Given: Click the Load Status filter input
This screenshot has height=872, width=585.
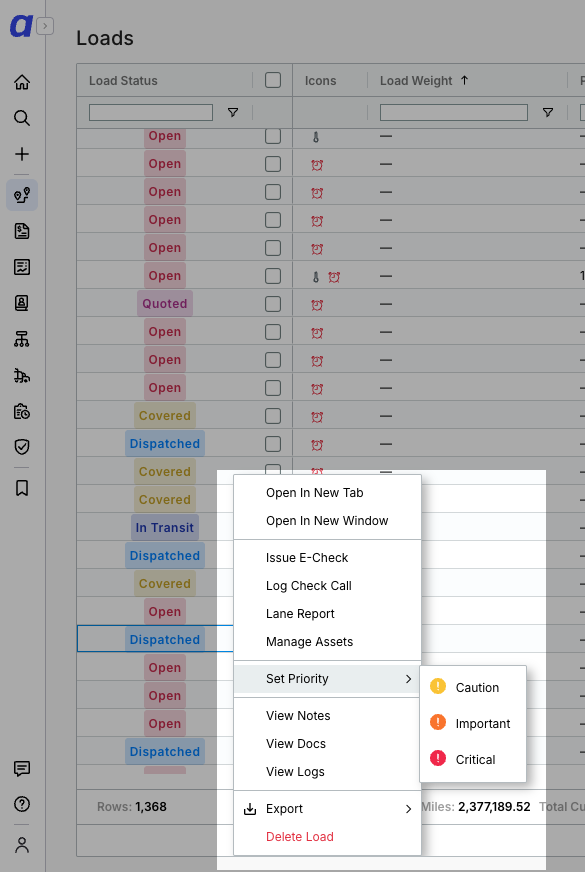Looking at the screenshot, I should 151,112.
